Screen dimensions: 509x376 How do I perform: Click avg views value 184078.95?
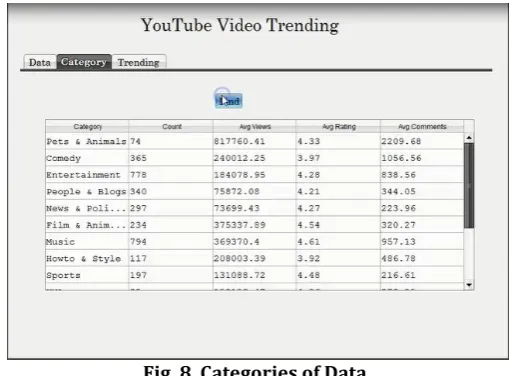240,175
